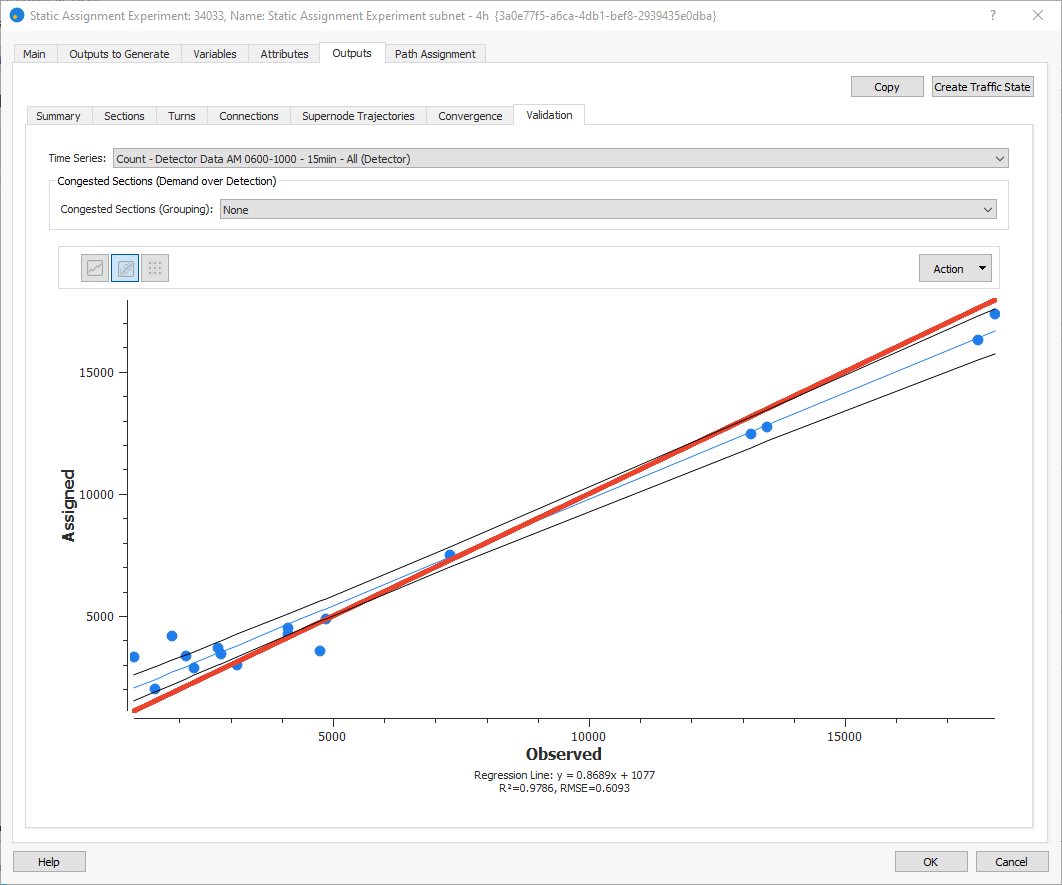Screen dimensions: 1062x885
Task: Open the Time Series dropdown
Action: (x=560, y=158)
